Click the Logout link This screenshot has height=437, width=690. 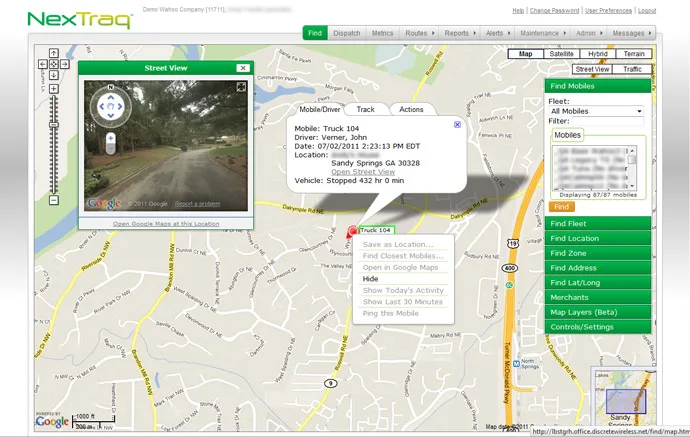point(646,11)
